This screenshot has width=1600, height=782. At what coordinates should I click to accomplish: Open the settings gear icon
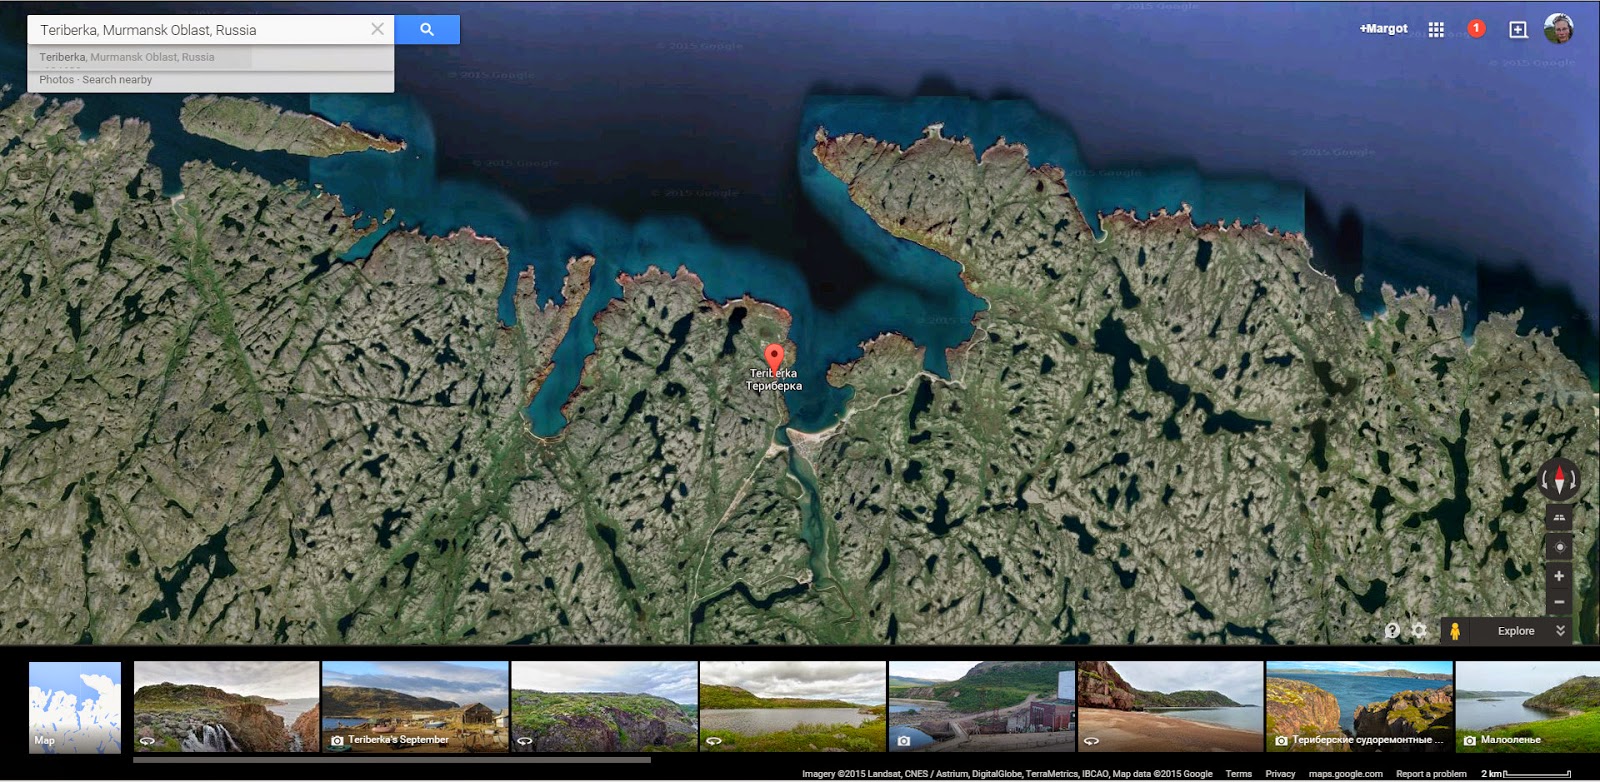1419,630
